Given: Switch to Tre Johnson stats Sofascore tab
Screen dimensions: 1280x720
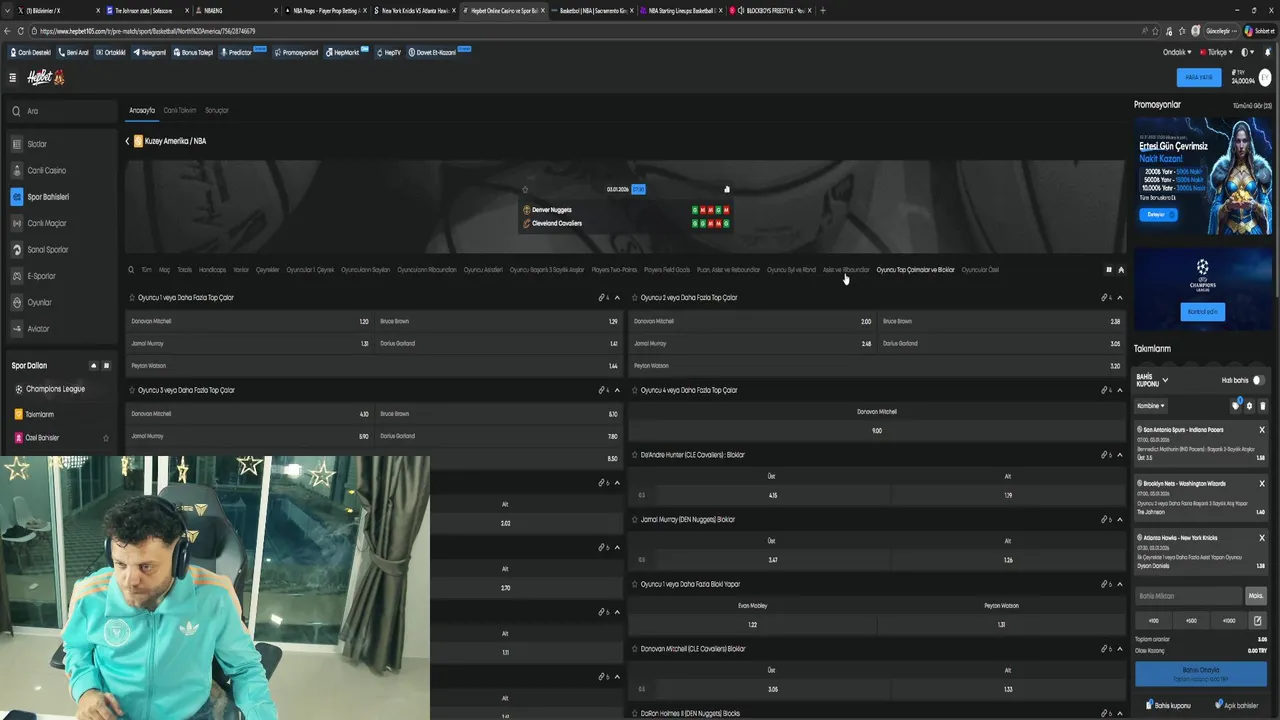Looking at the screenshot, I should 144,10.
